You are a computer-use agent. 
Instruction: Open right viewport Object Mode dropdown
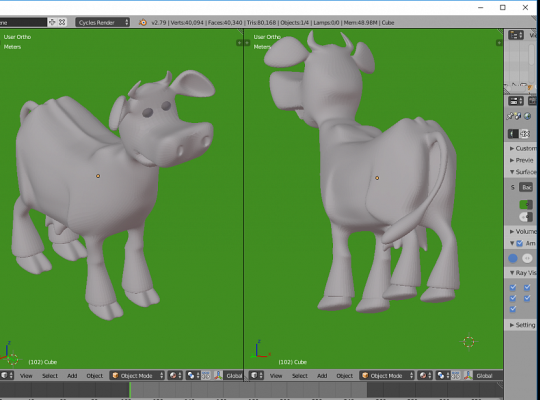tap(387, 376)
